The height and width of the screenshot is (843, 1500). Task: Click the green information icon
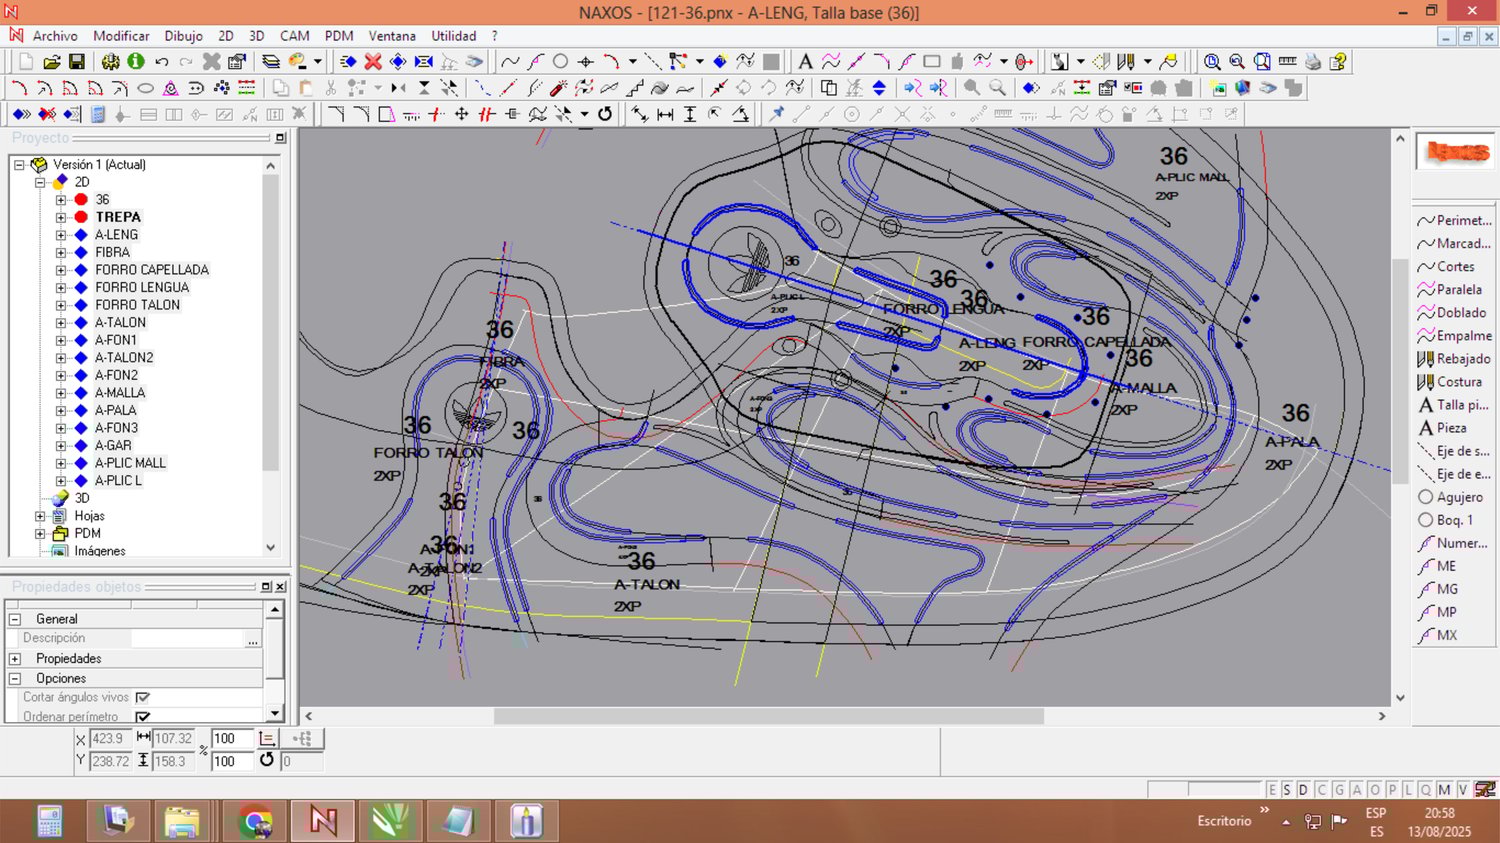136,62
